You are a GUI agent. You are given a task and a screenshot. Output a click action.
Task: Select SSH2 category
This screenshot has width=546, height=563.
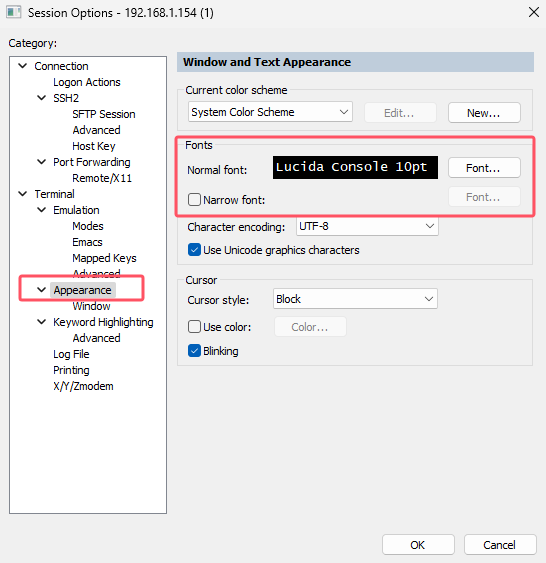[66, 98]
